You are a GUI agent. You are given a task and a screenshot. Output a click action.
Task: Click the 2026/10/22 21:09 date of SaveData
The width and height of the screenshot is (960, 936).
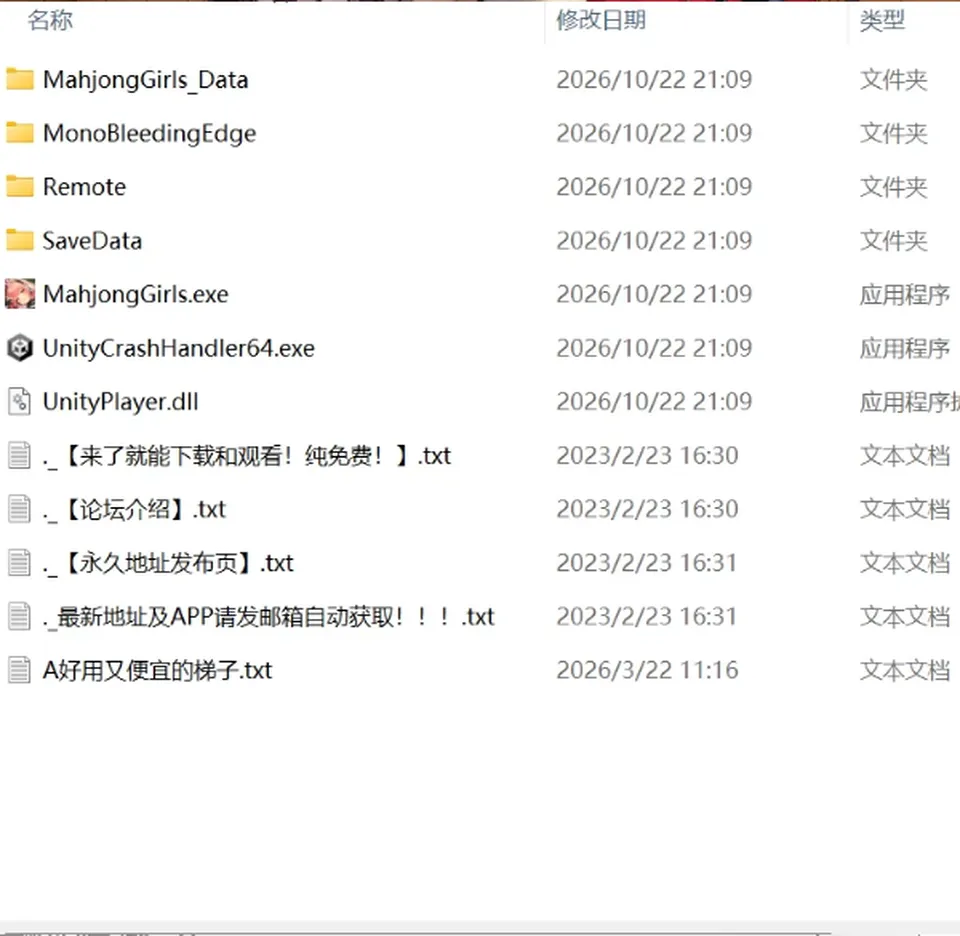(x=654, y=241)
